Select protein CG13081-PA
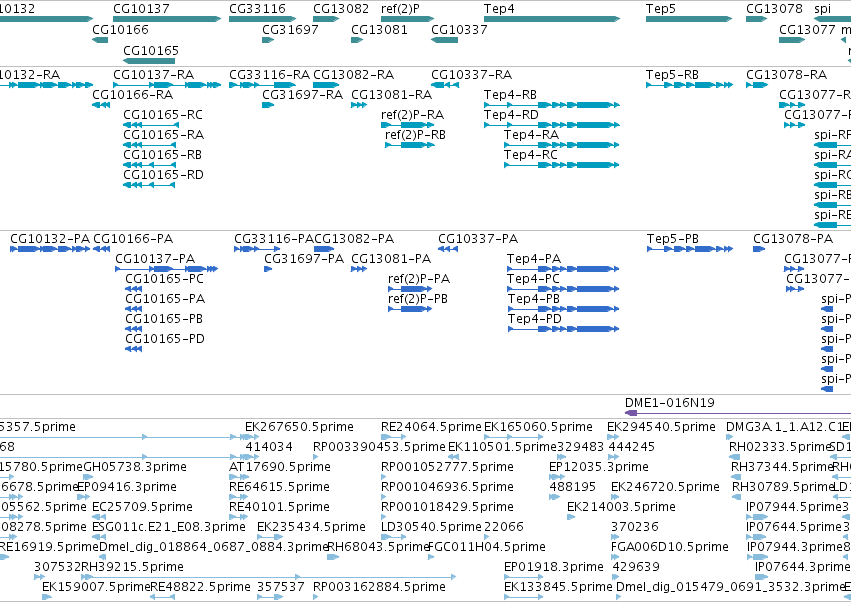 (391, 259)
